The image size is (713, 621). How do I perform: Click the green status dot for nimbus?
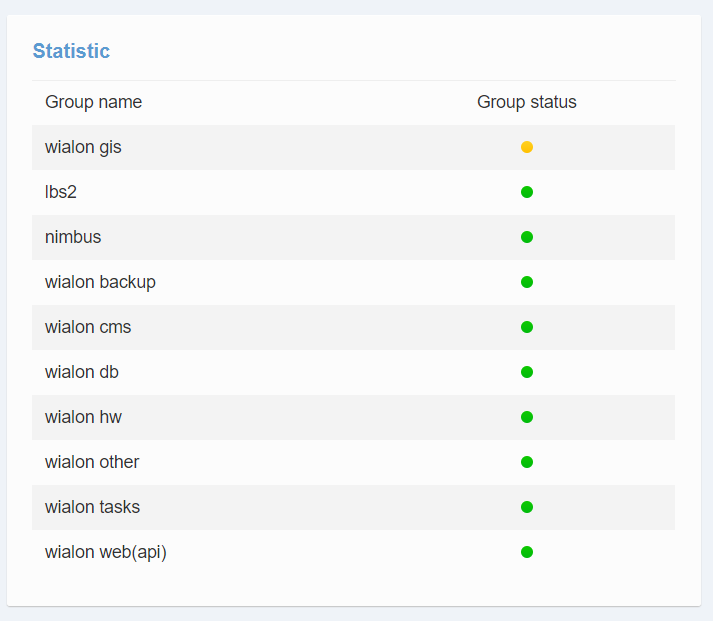coord(527,237)
